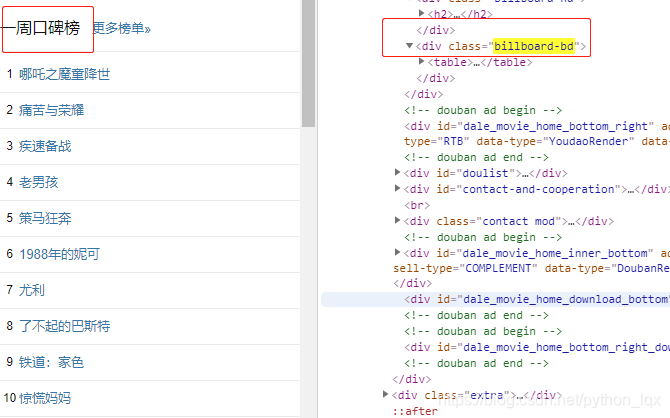Click the page's vertical scrollbar thumb
This screenshot has height=418, width=670.
pyautogui.click(x=308, y=63)
